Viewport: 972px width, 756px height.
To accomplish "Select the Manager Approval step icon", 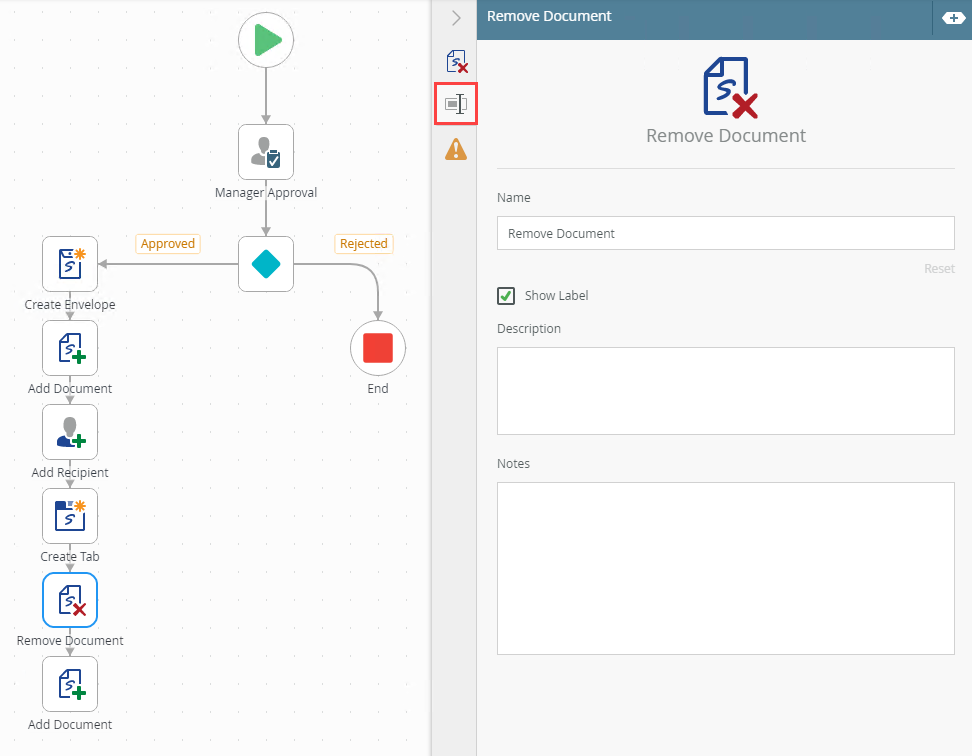I will [x=266, y=152].
